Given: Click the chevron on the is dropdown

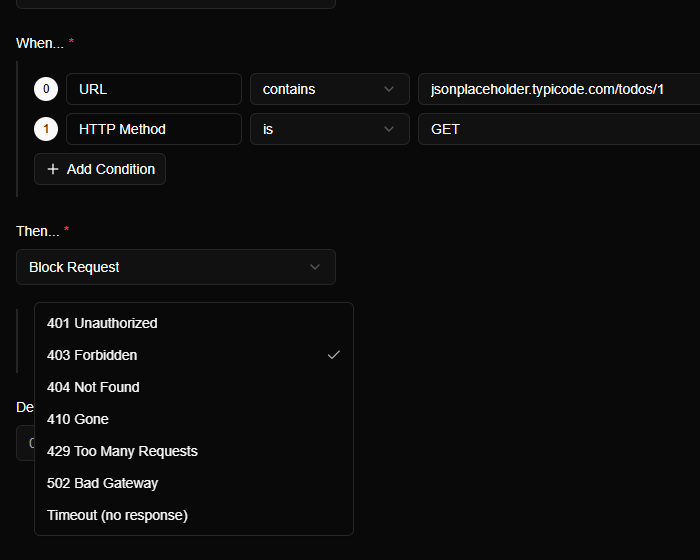Looking at the screenshot, I should tap(389, 129).
